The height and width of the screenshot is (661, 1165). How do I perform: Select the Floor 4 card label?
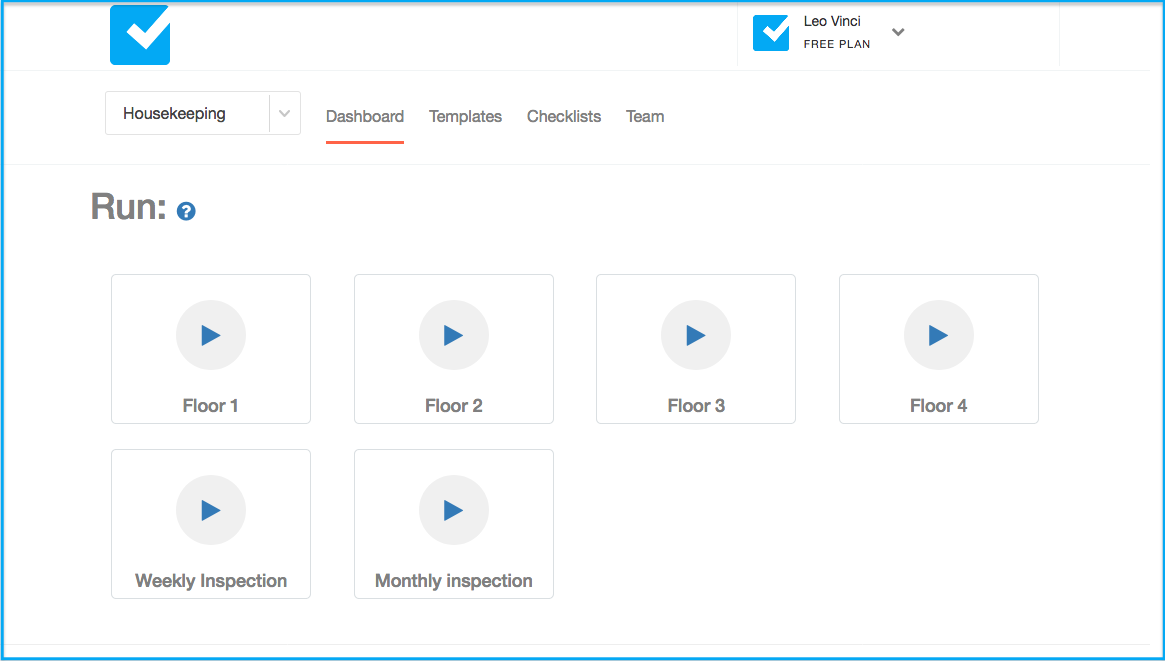pos(938,406)
